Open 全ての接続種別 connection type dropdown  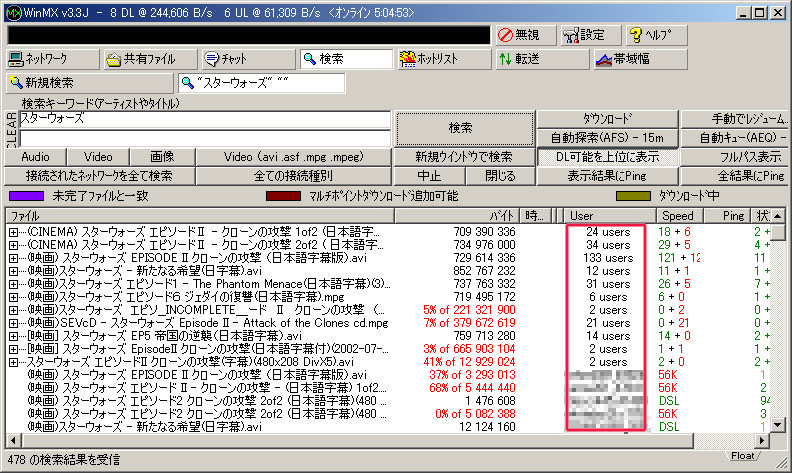(x=293, y=176)
